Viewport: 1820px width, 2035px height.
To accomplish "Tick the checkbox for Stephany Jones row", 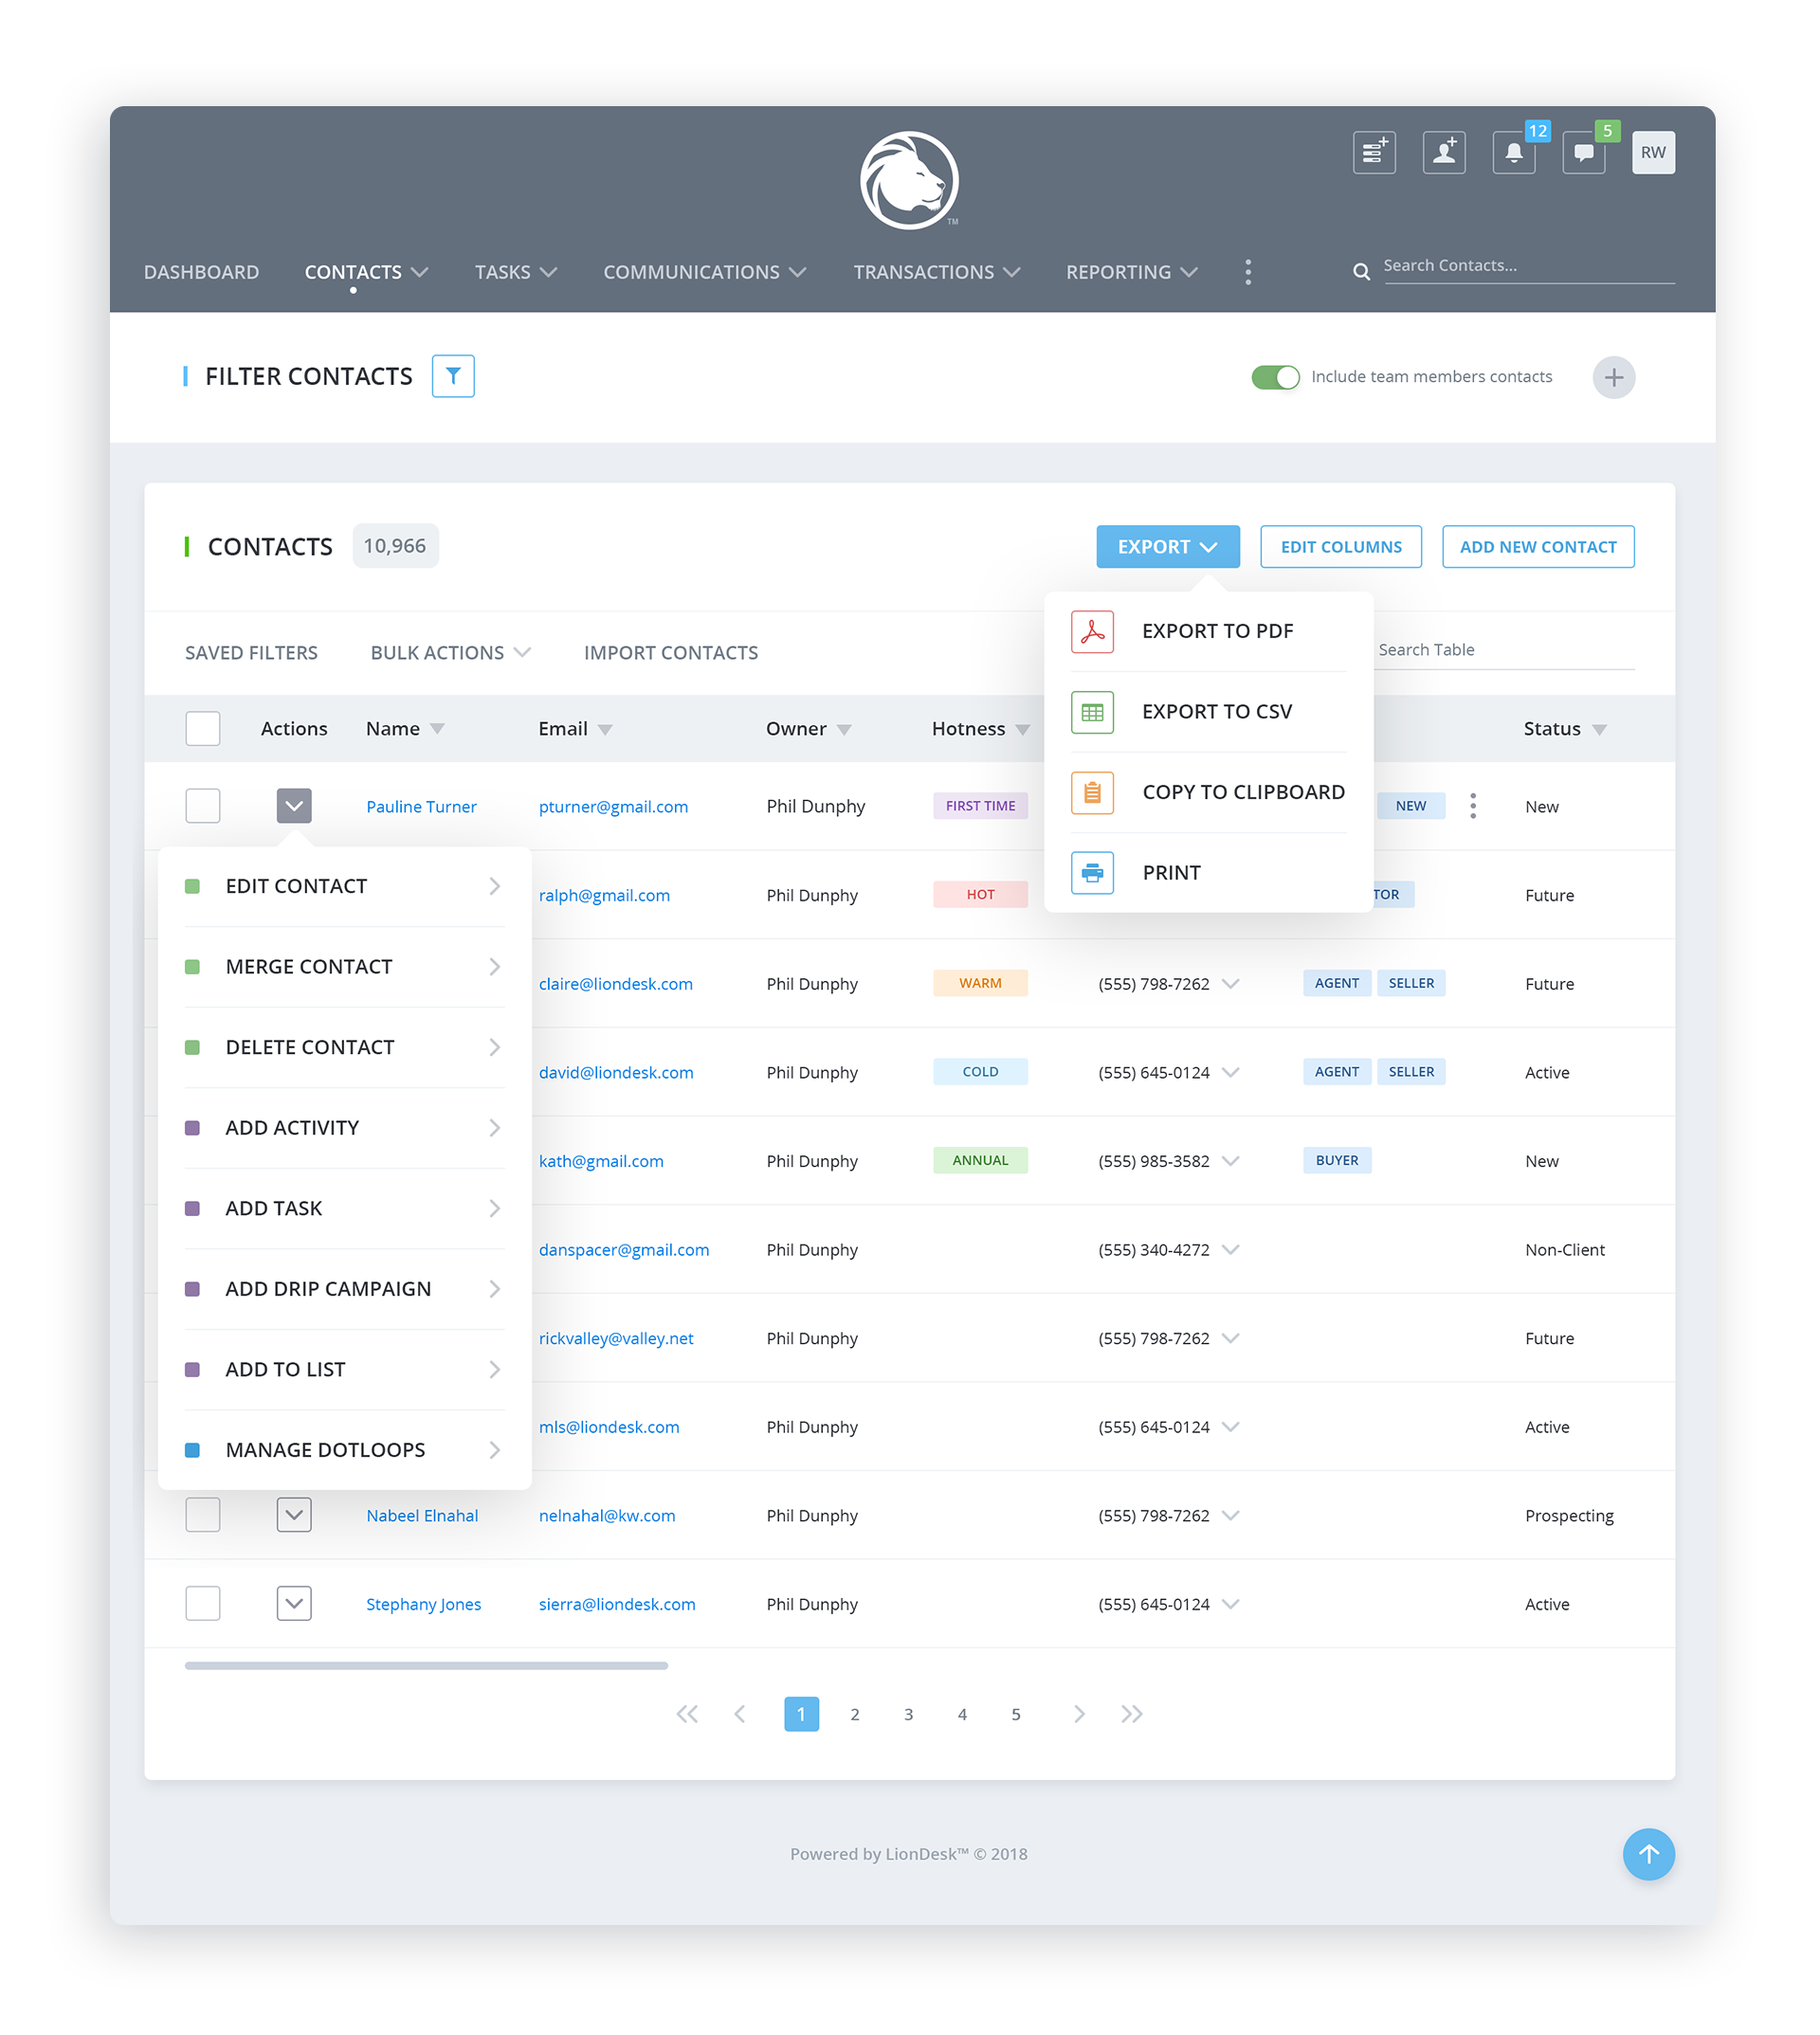I will pos(203,1602).
